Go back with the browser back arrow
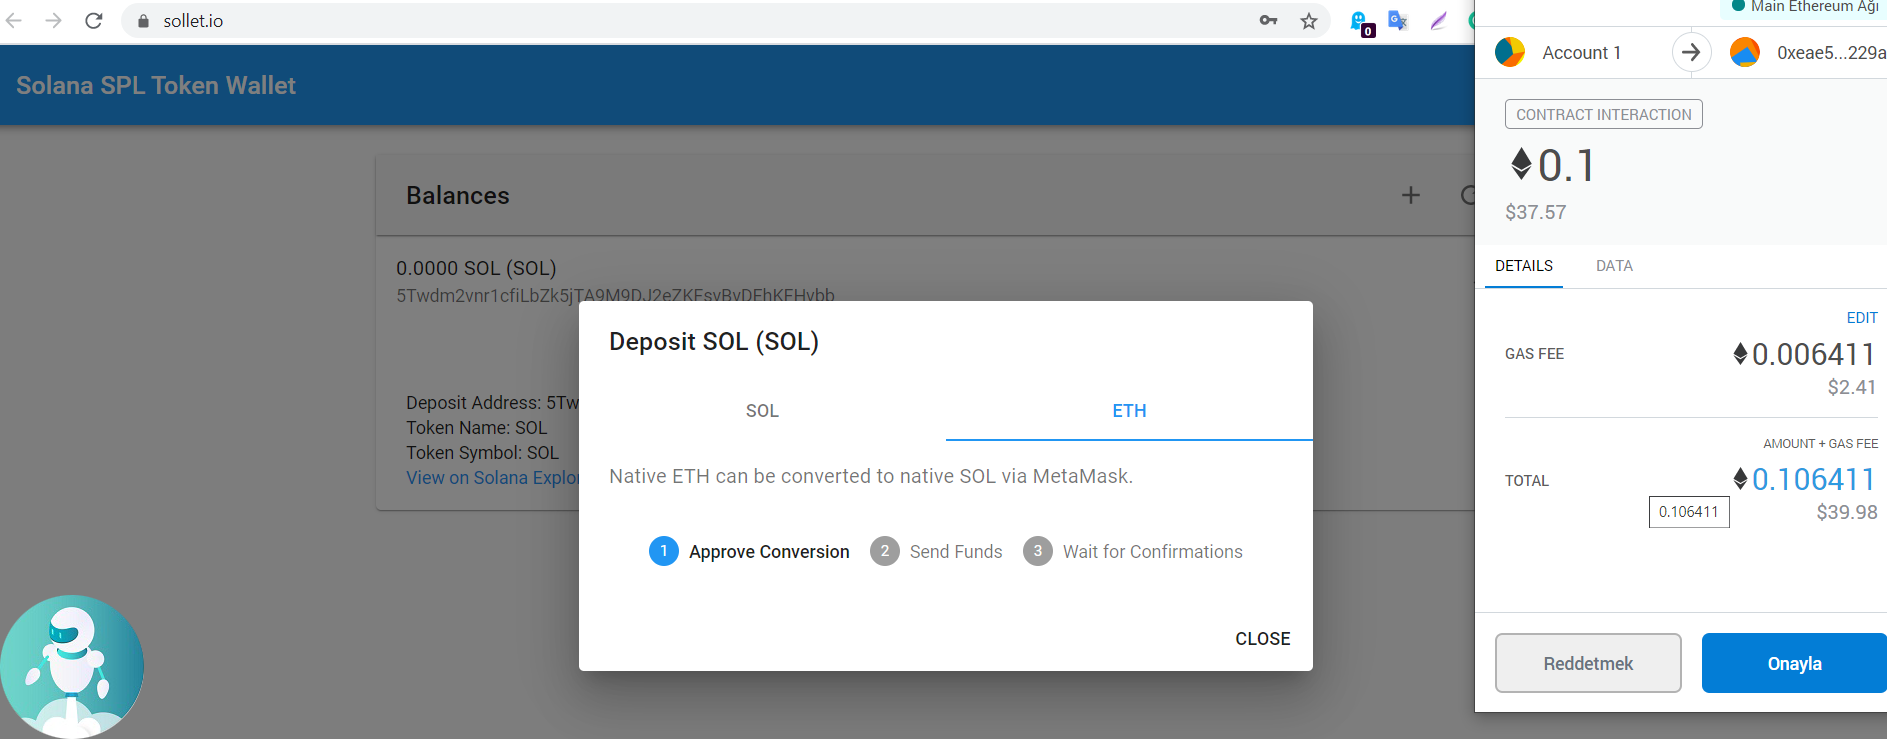1887x739 pixels. pyautogui.click(x=14, y=20)
